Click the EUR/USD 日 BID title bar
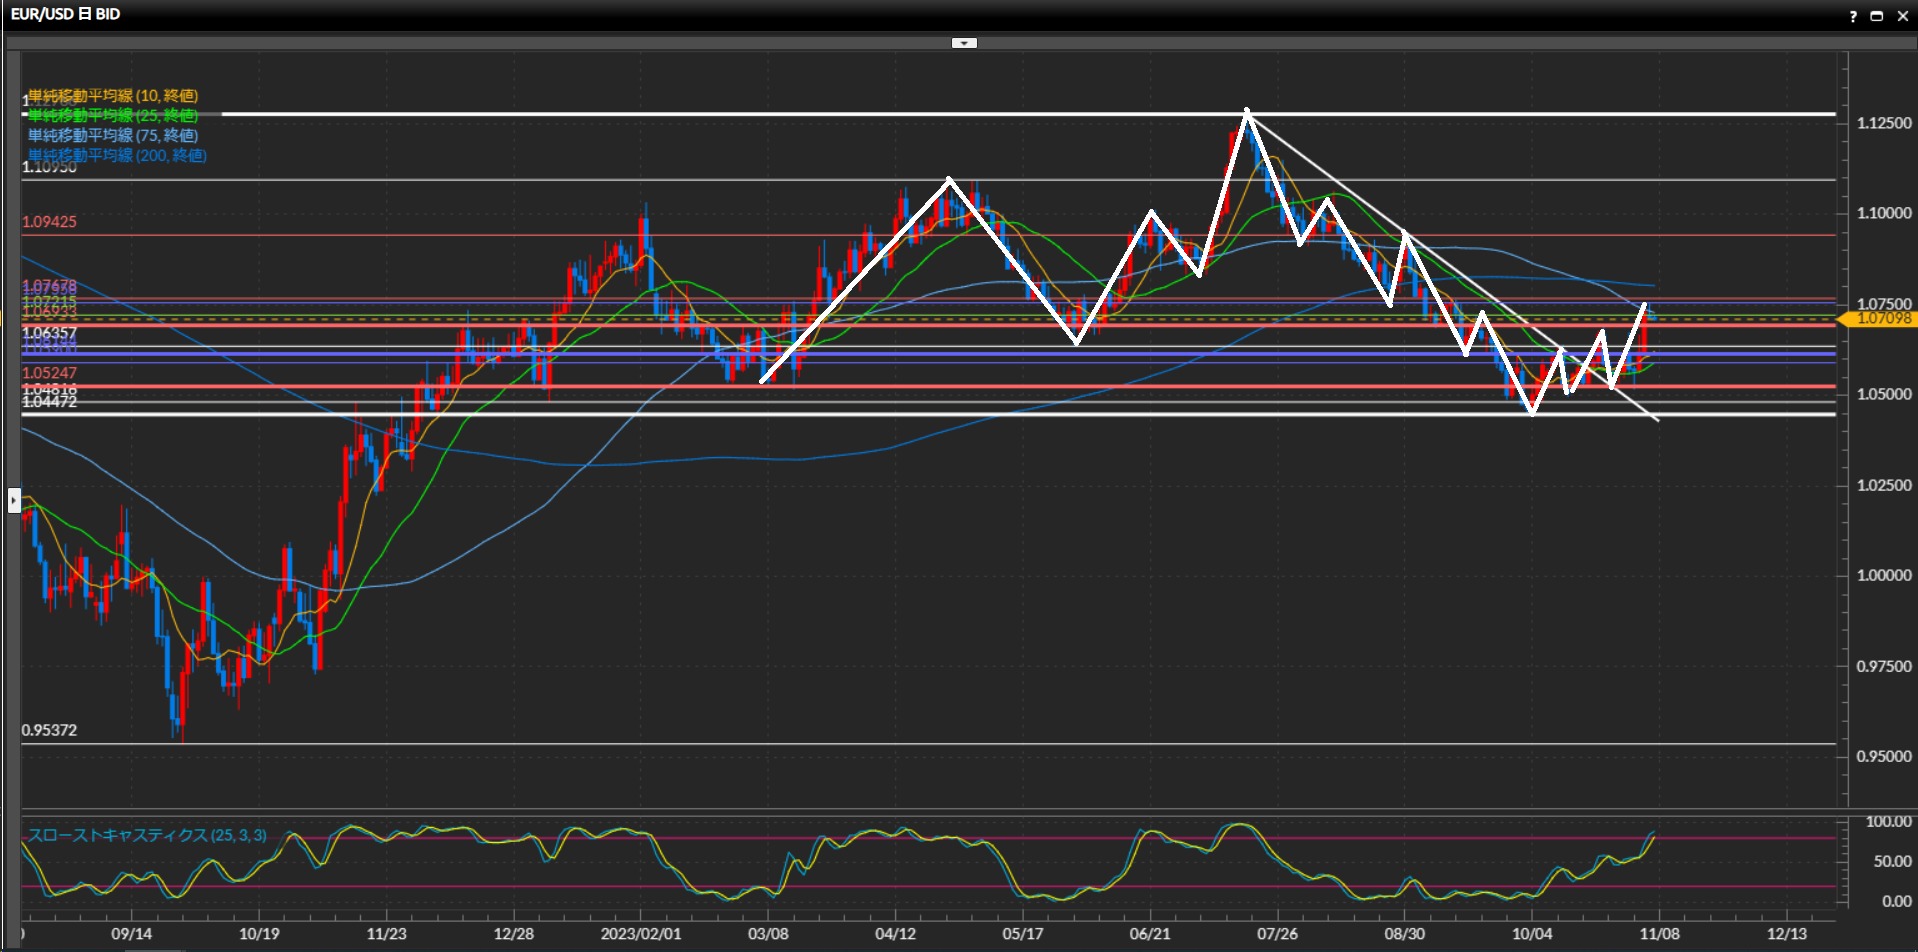 click(66, 15)
